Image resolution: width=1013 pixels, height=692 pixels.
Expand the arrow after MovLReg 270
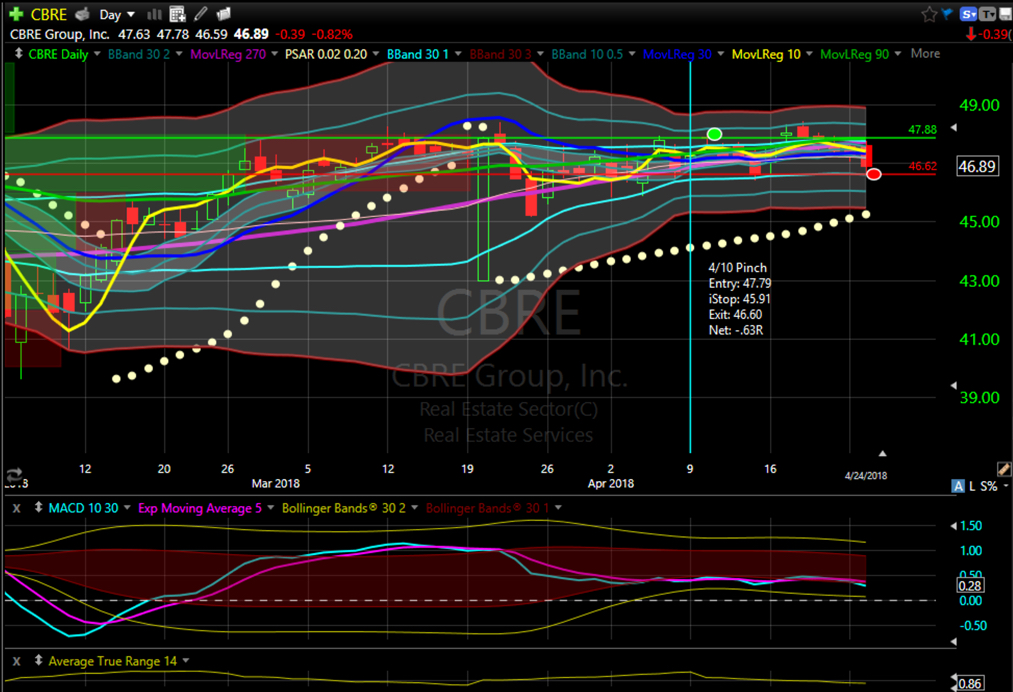pos(275,54)
